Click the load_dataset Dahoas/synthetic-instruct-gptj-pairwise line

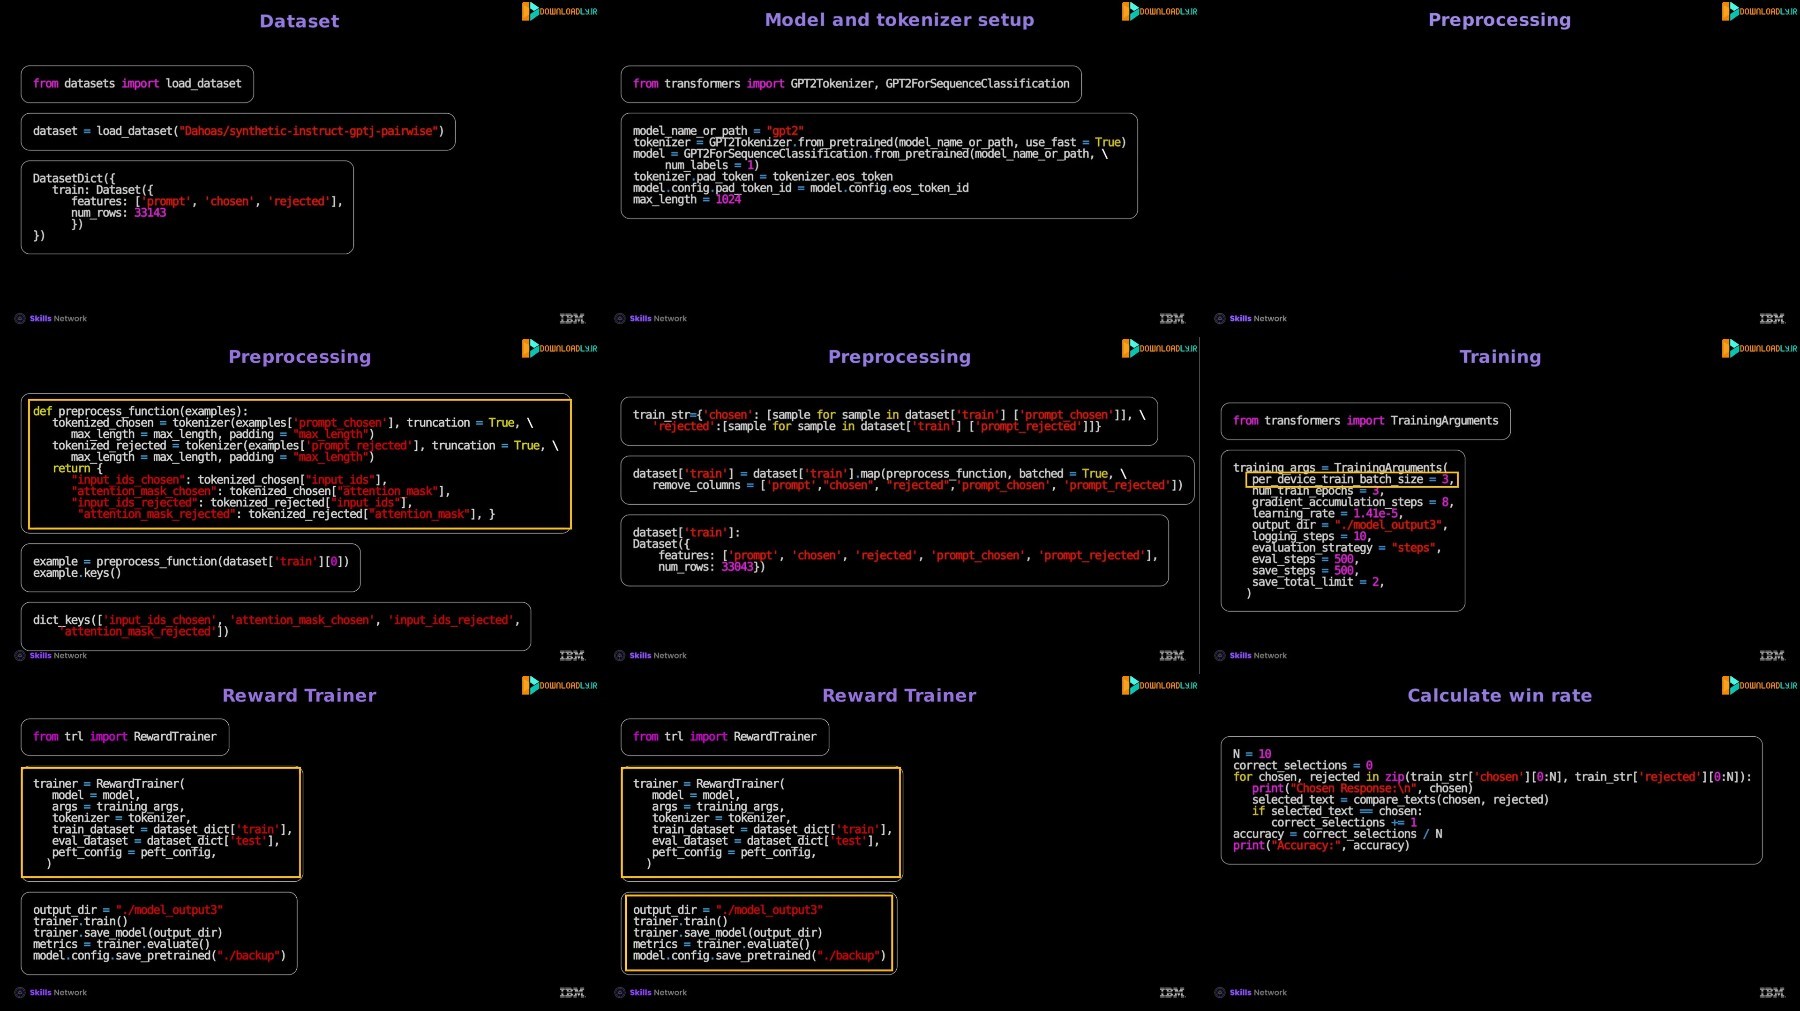(x=238, y=131)
